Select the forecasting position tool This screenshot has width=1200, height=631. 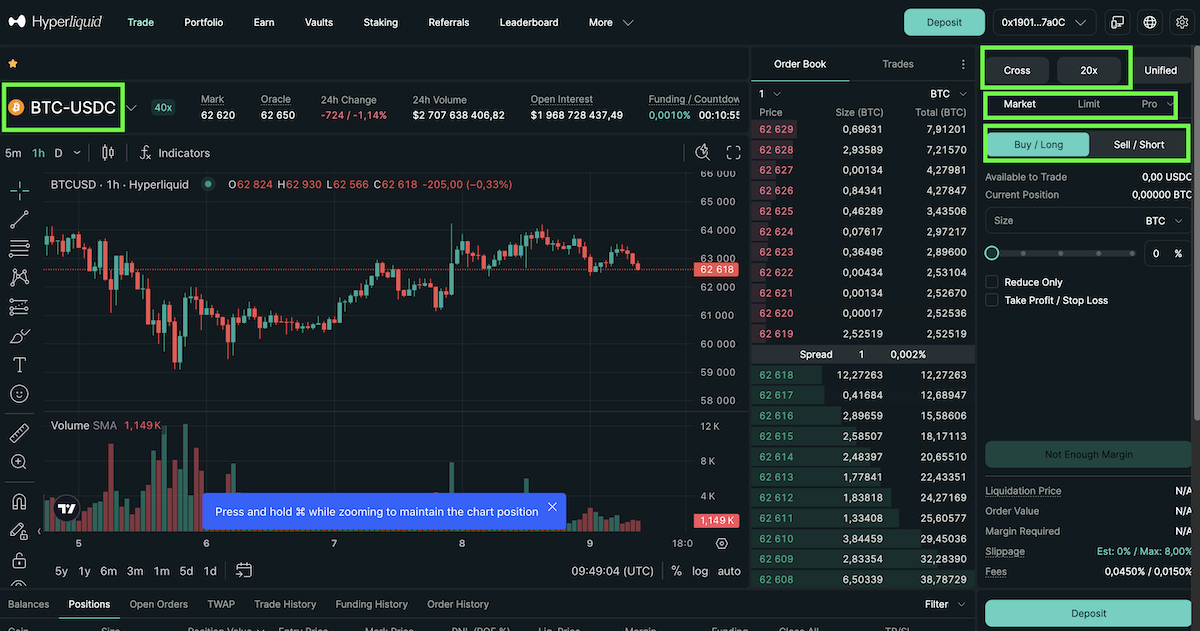click(x=19, y=307)
